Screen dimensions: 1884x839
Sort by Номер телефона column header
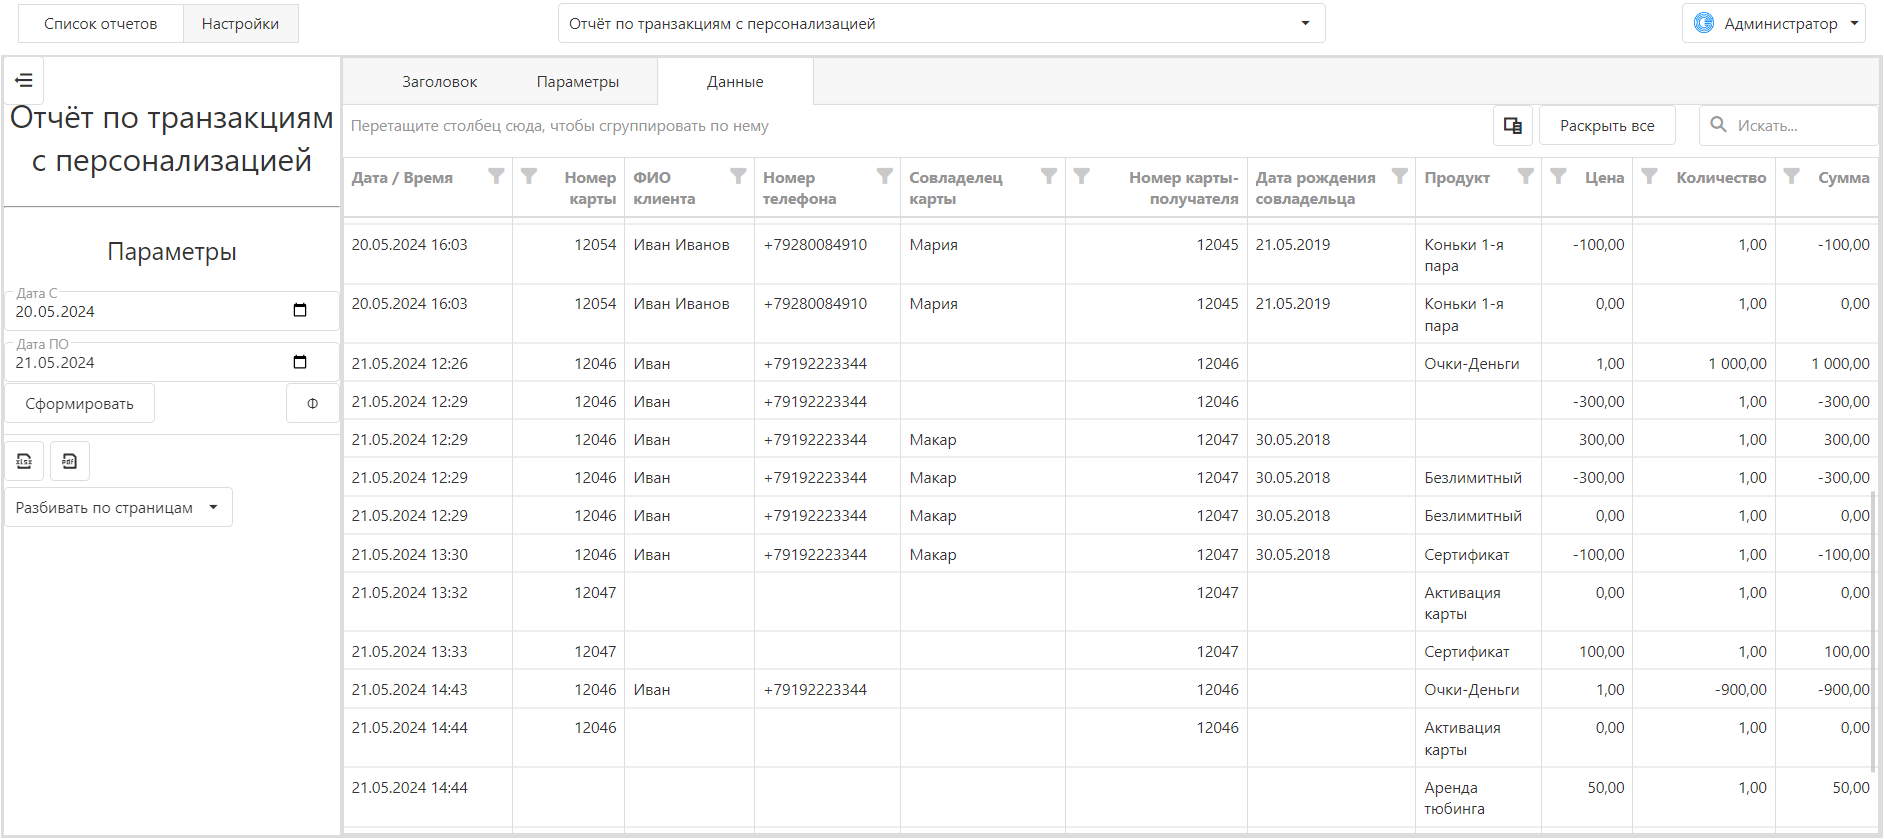[799, 188]
